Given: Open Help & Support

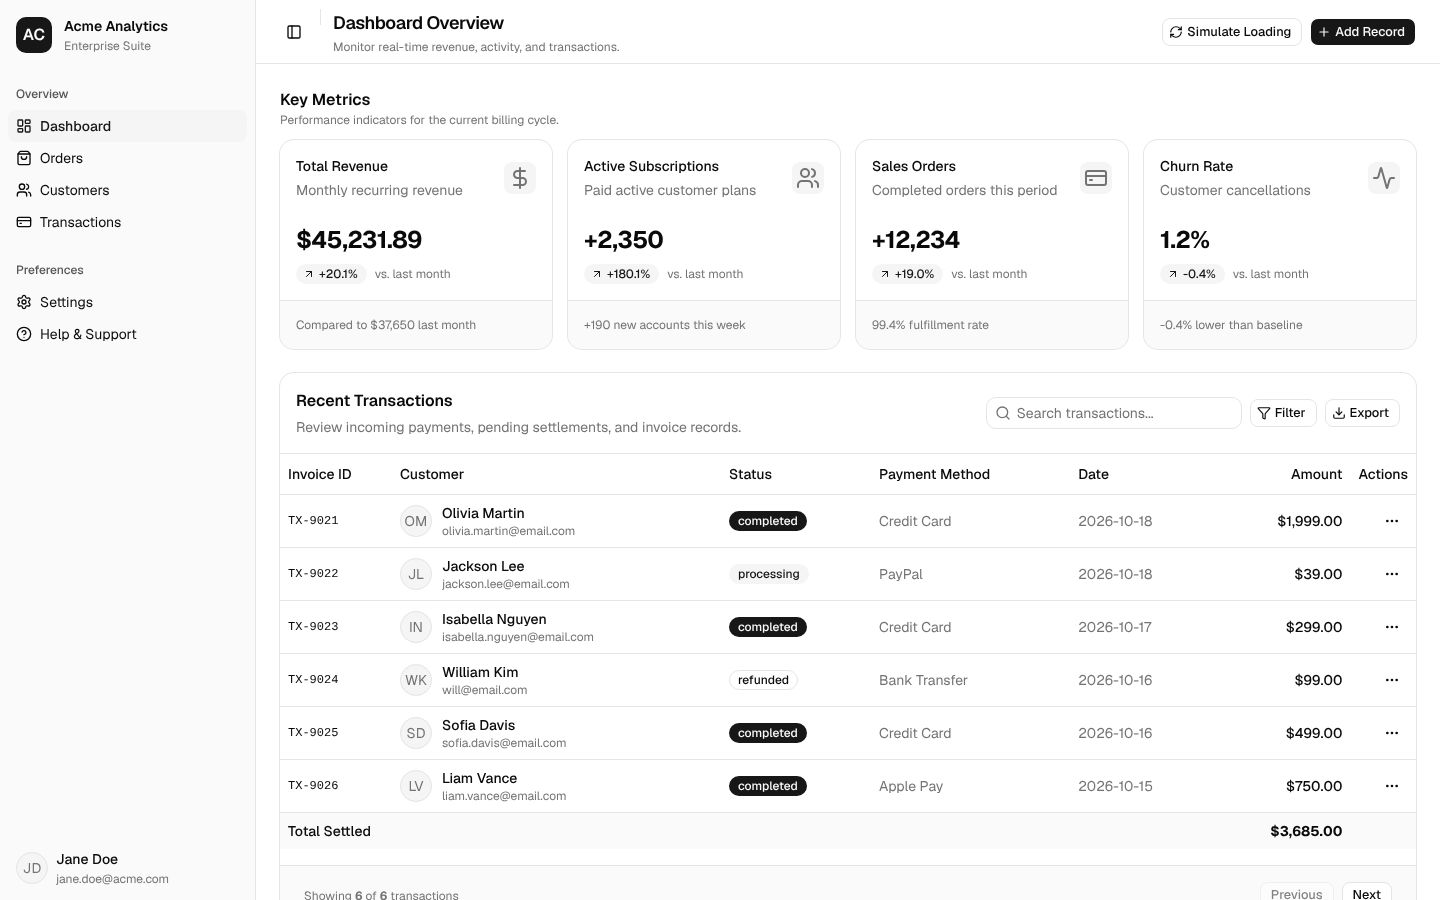Looking at the screenshot, I should (127, 334).
